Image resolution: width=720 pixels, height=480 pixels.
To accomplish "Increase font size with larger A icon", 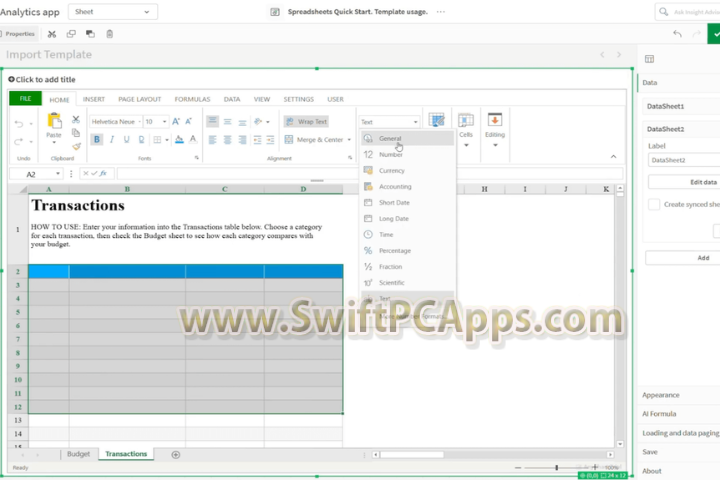I will pyautogui.click(x=176, y=121).
